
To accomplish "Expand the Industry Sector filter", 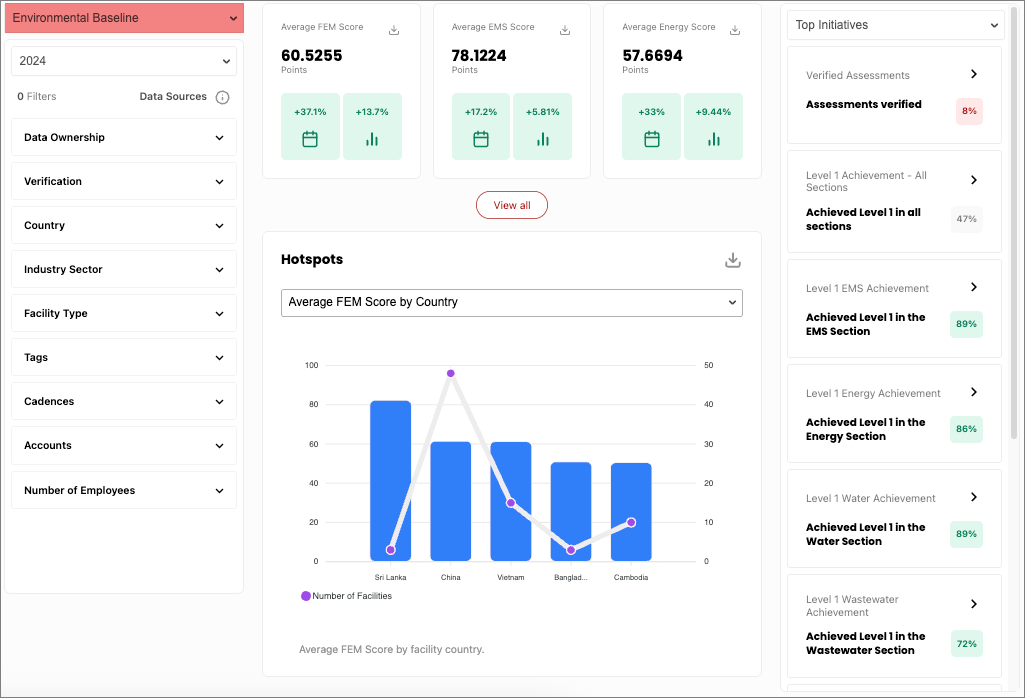I will pyautogui.click(x=123, y=269).
